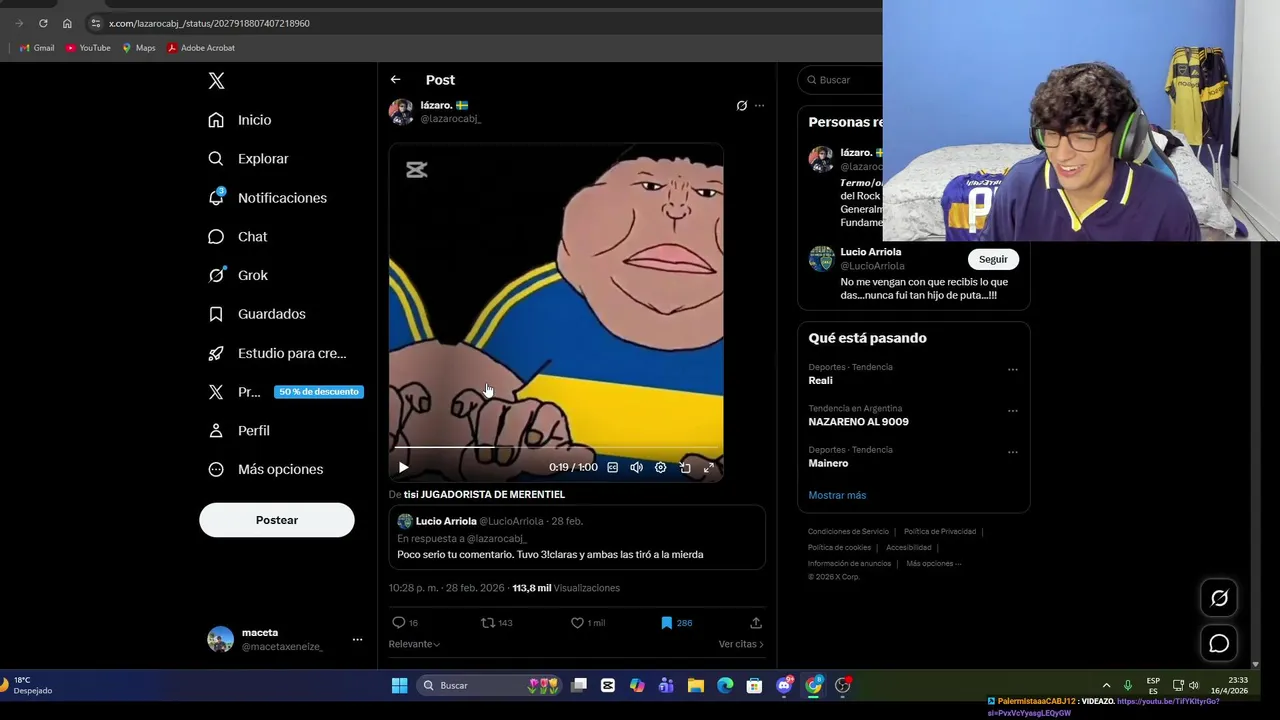Toggle picture-in-picture for the video

click(685, 467)
